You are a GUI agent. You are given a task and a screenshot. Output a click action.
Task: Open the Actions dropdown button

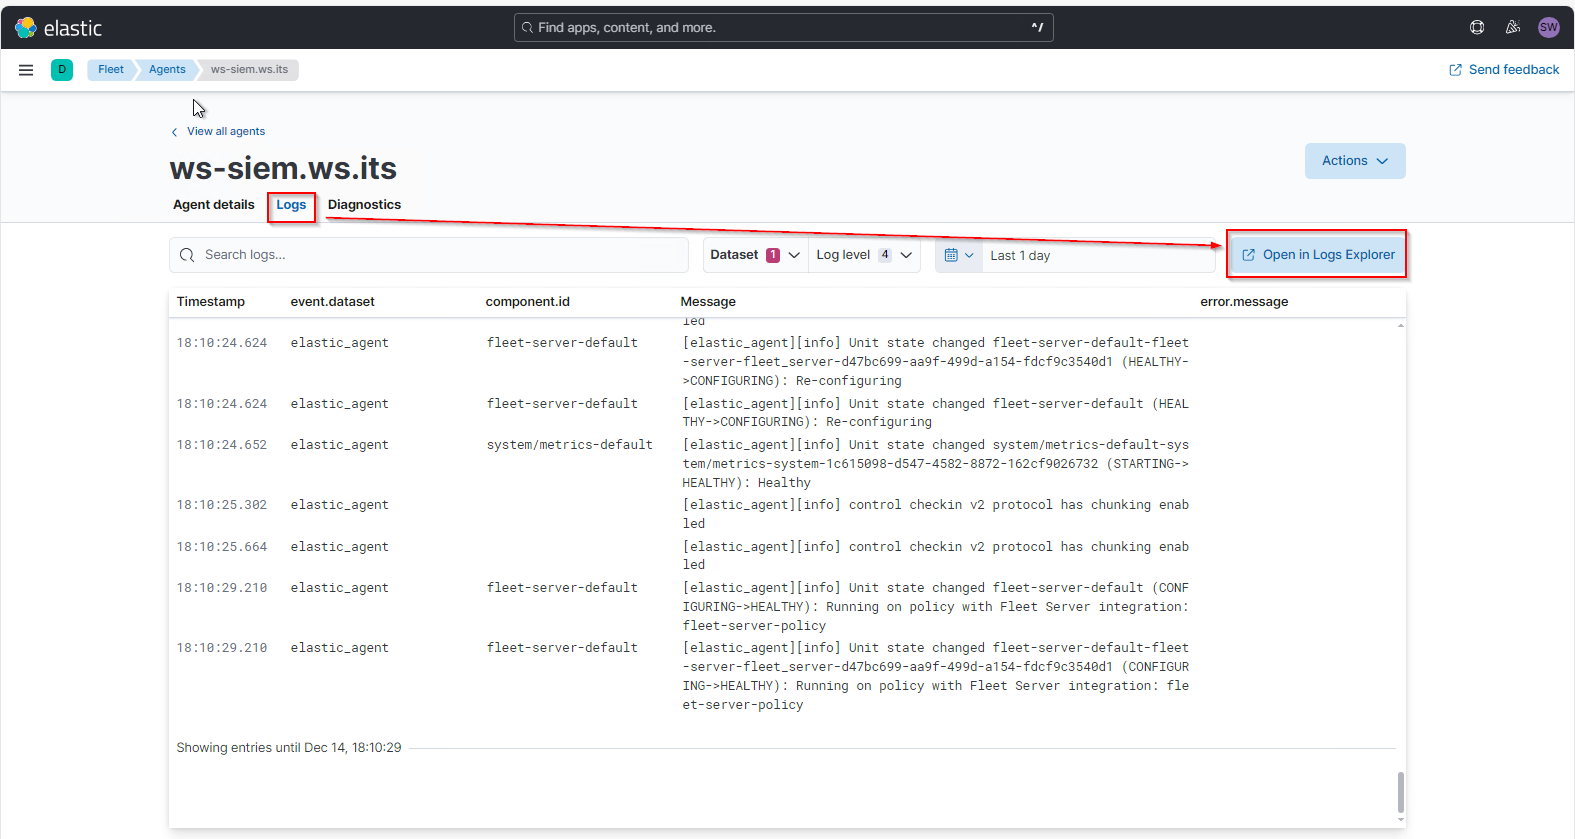[1355, 161]
